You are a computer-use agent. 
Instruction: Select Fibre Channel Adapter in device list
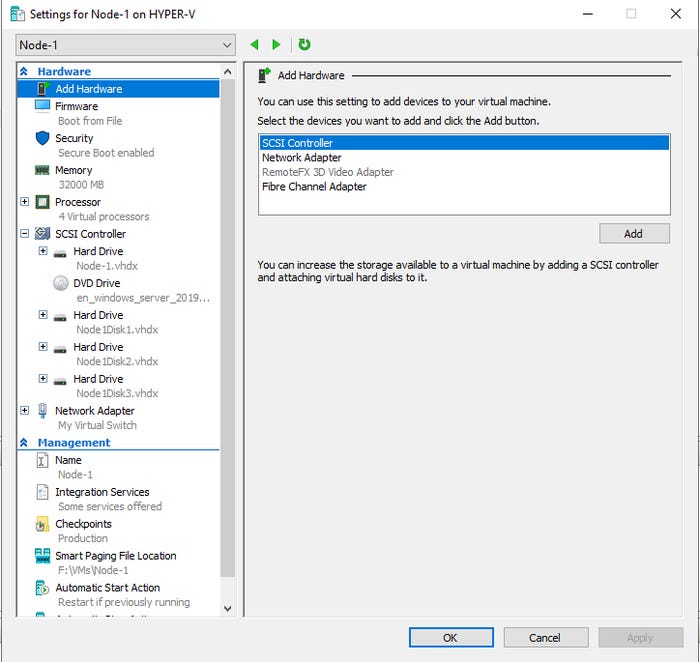(314, 187)
